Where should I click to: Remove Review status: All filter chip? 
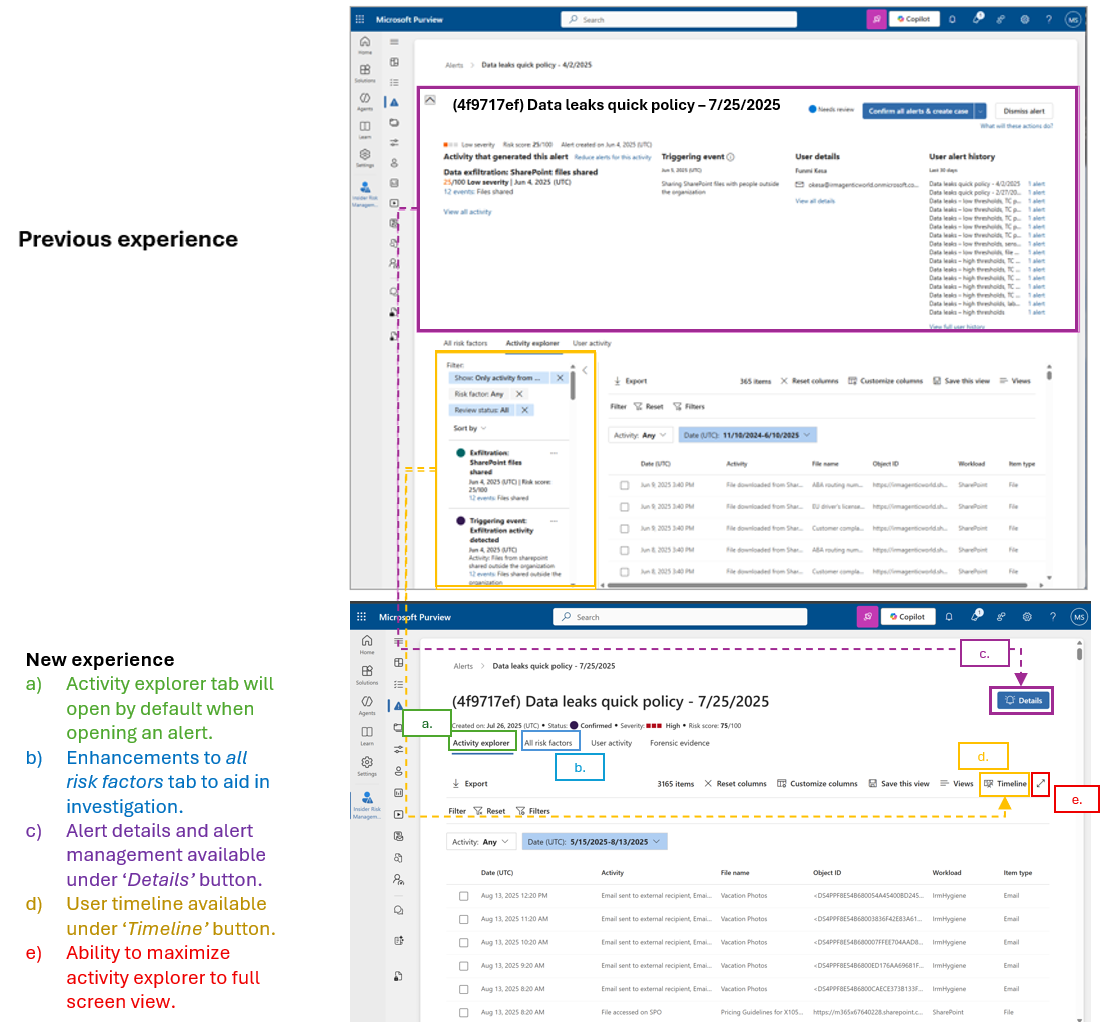[525, 410]
